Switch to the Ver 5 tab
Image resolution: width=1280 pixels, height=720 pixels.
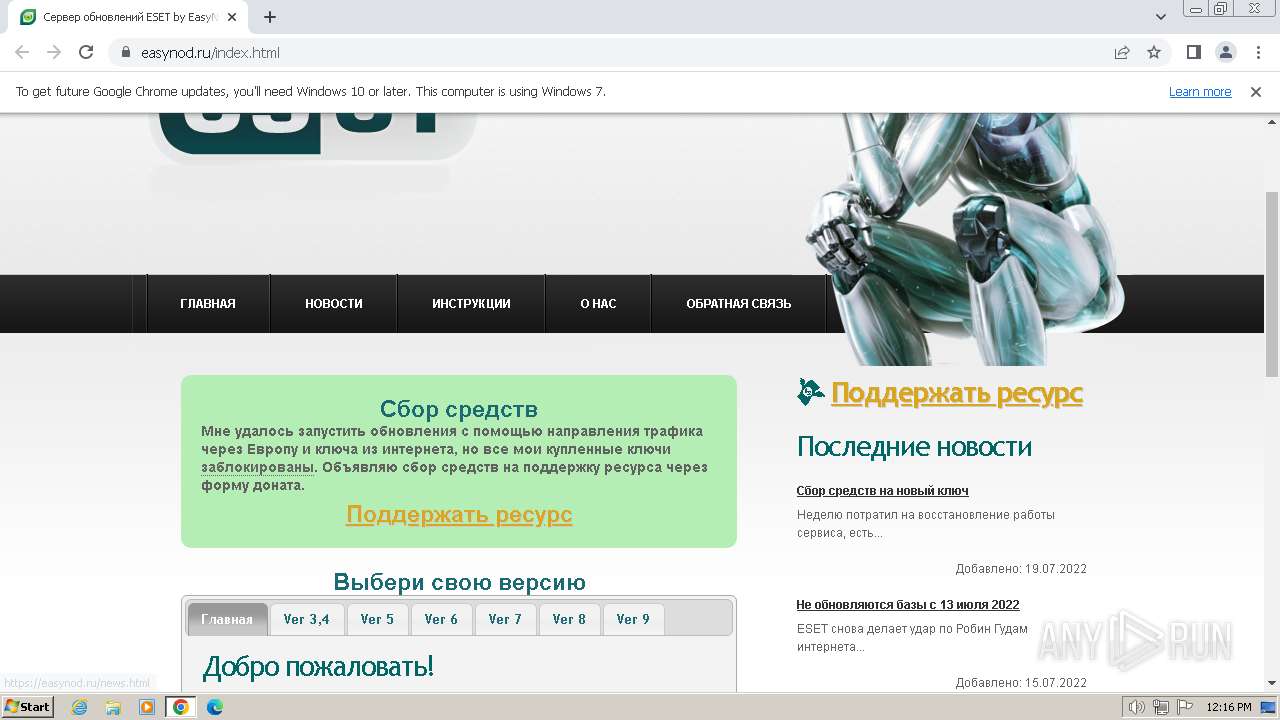377,619
